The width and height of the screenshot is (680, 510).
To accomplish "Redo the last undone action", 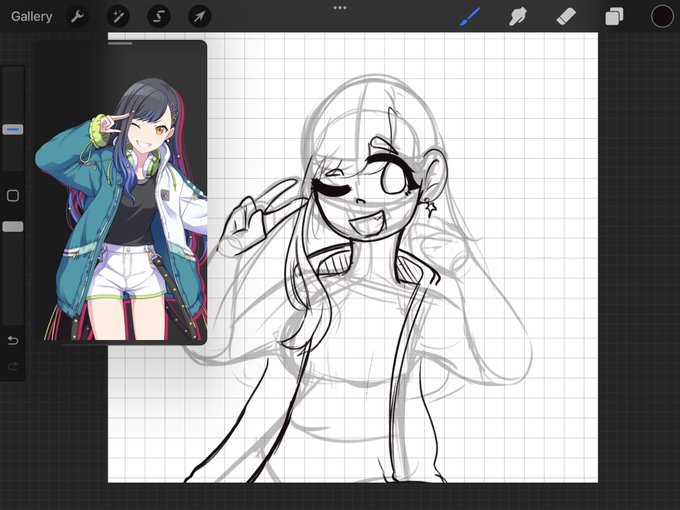I will point(13,366).
